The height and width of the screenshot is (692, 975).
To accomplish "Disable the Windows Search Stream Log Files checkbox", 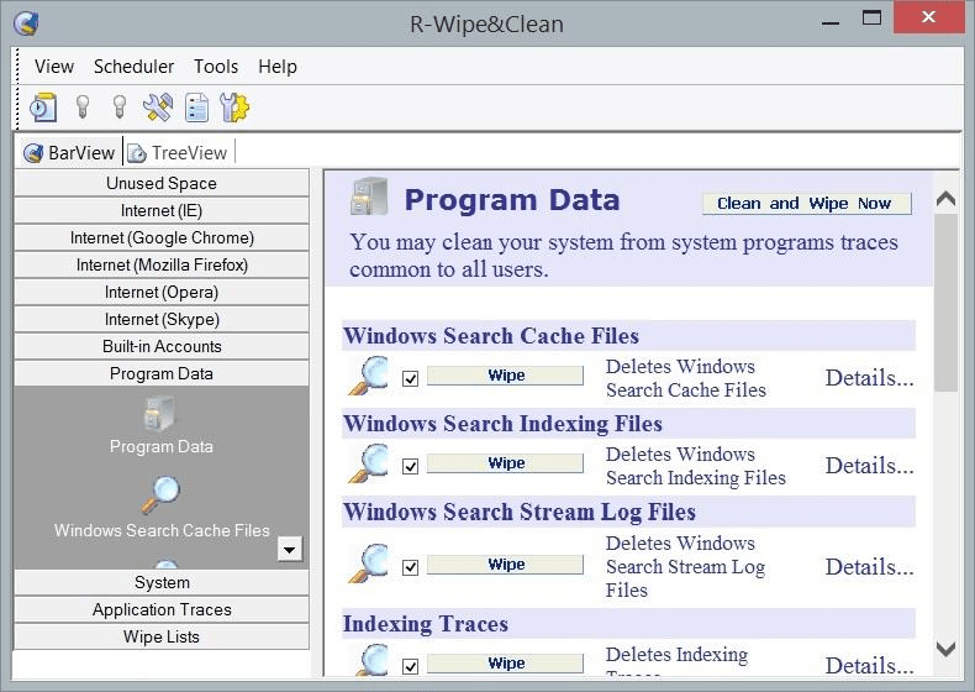I will pos(410,567).
